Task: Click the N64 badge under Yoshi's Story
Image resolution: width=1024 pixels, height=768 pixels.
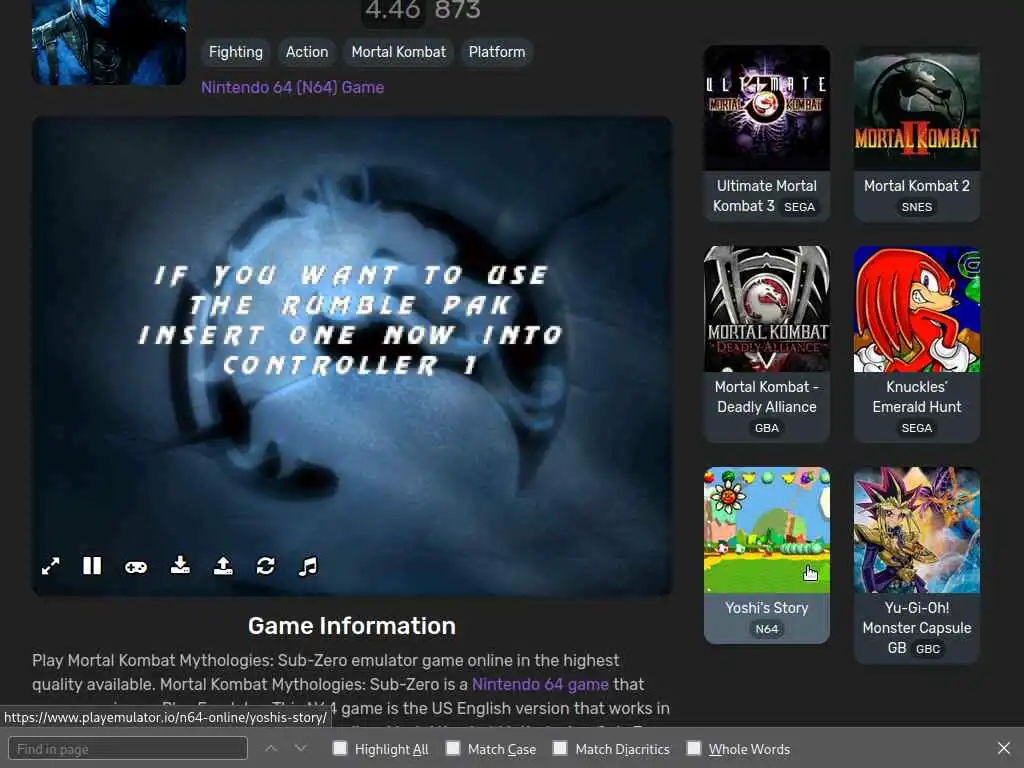Action: point(767,630)
